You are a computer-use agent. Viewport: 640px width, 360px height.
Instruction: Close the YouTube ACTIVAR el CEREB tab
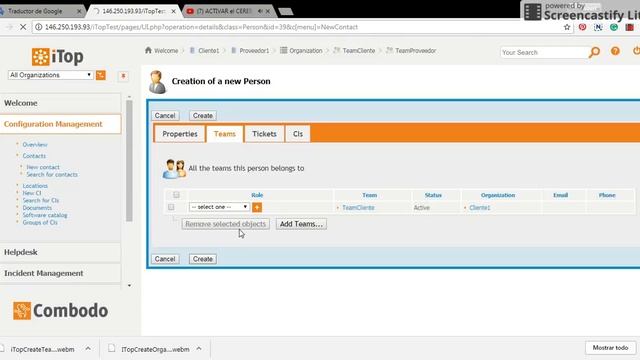pyautogui.click(x=268, y=11)
